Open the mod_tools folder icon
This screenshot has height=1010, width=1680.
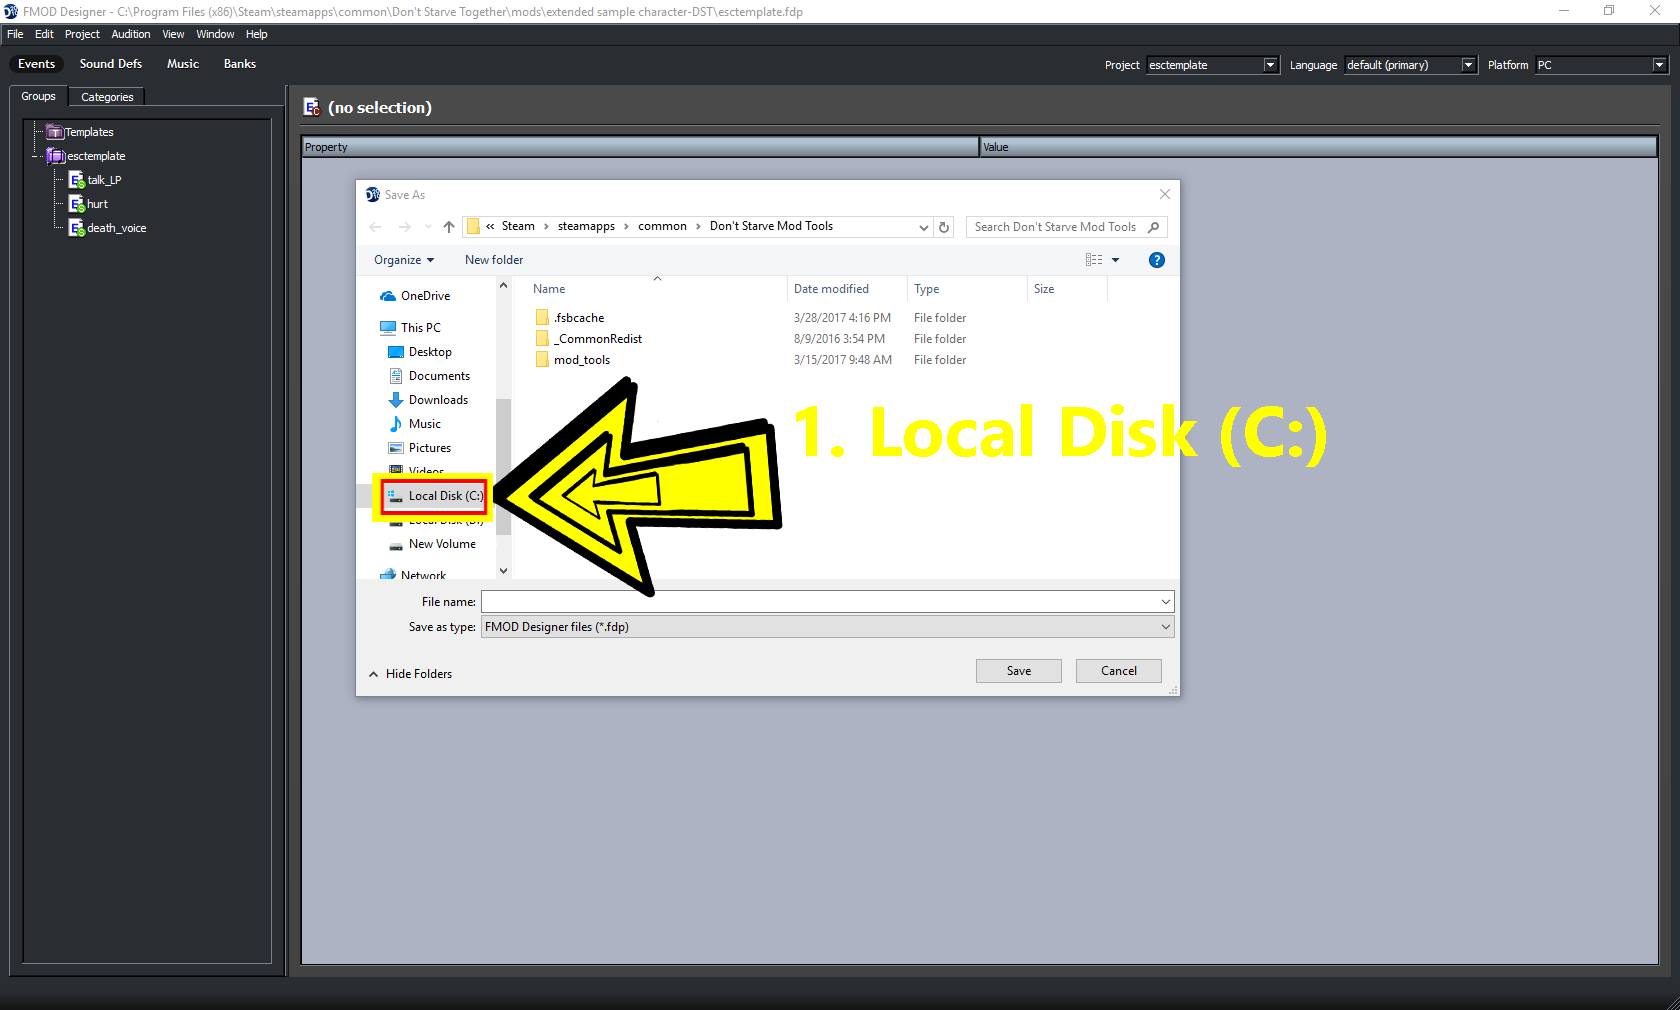542,360
